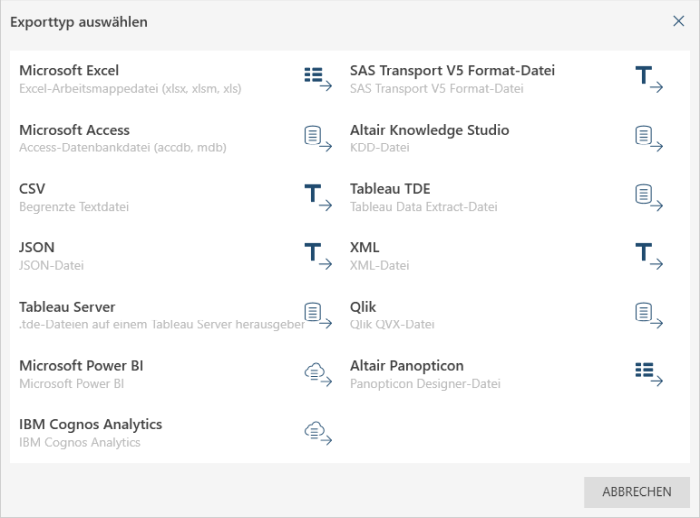This screenshot has width=700, height=518.
Task: Click the Altair Knowledge Studio export icon
Action: pyautogui.click(x=648, y=138)
